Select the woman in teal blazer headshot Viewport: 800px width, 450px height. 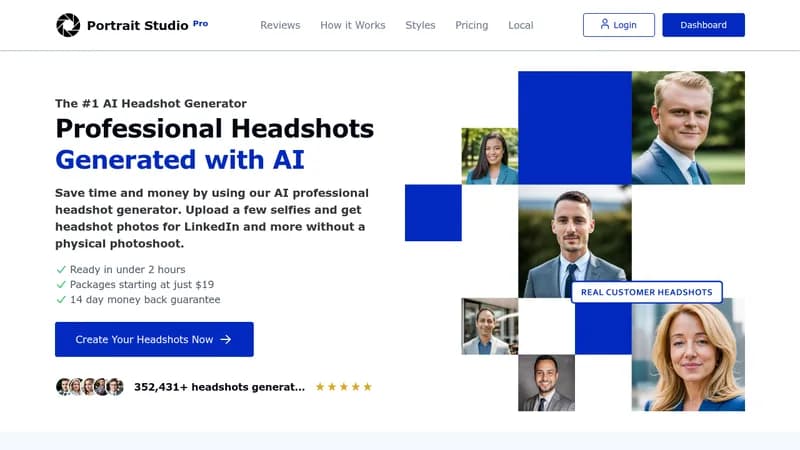pyautogui.click(x=490, y=156)
